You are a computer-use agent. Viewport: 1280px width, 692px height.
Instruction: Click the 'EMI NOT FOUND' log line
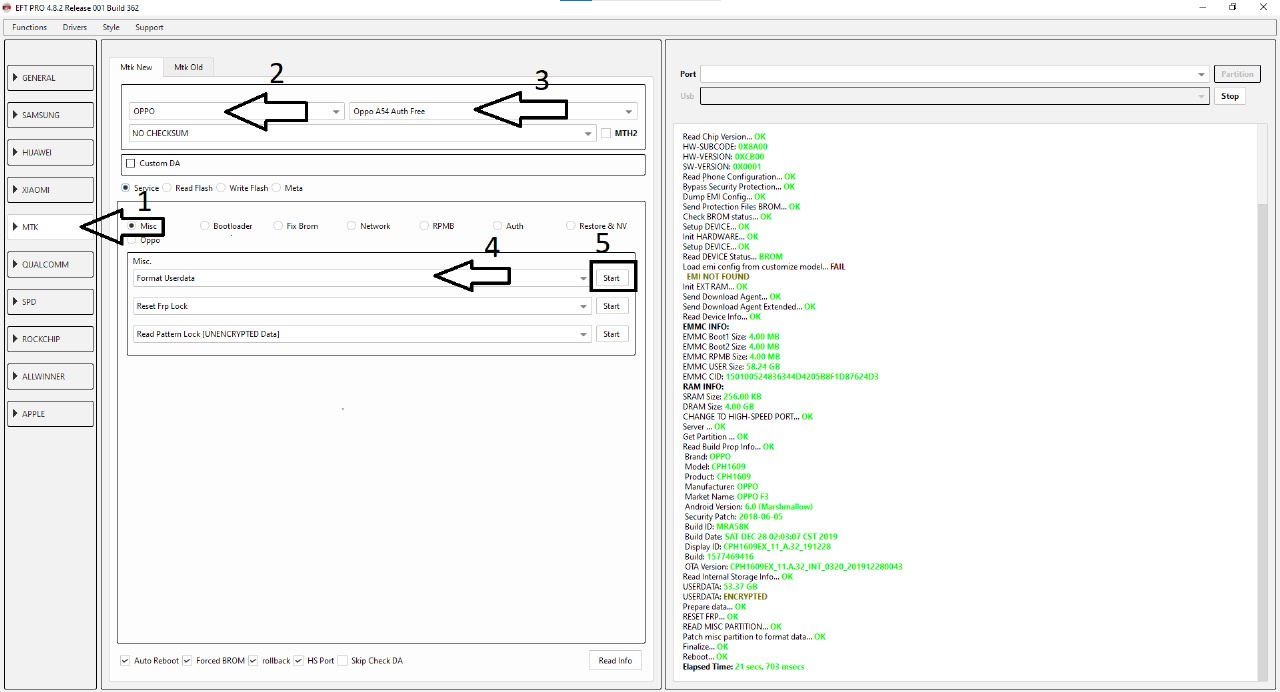pos(717,276)
